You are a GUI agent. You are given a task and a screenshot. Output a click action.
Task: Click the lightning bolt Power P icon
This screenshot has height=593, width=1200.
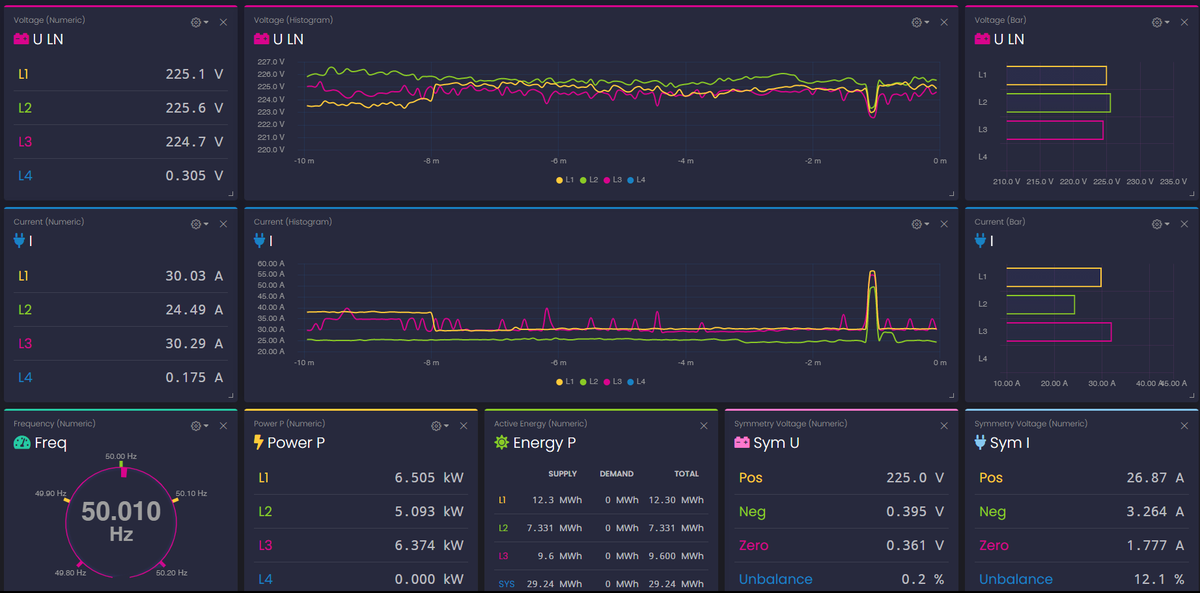click(x=259, y=442)
